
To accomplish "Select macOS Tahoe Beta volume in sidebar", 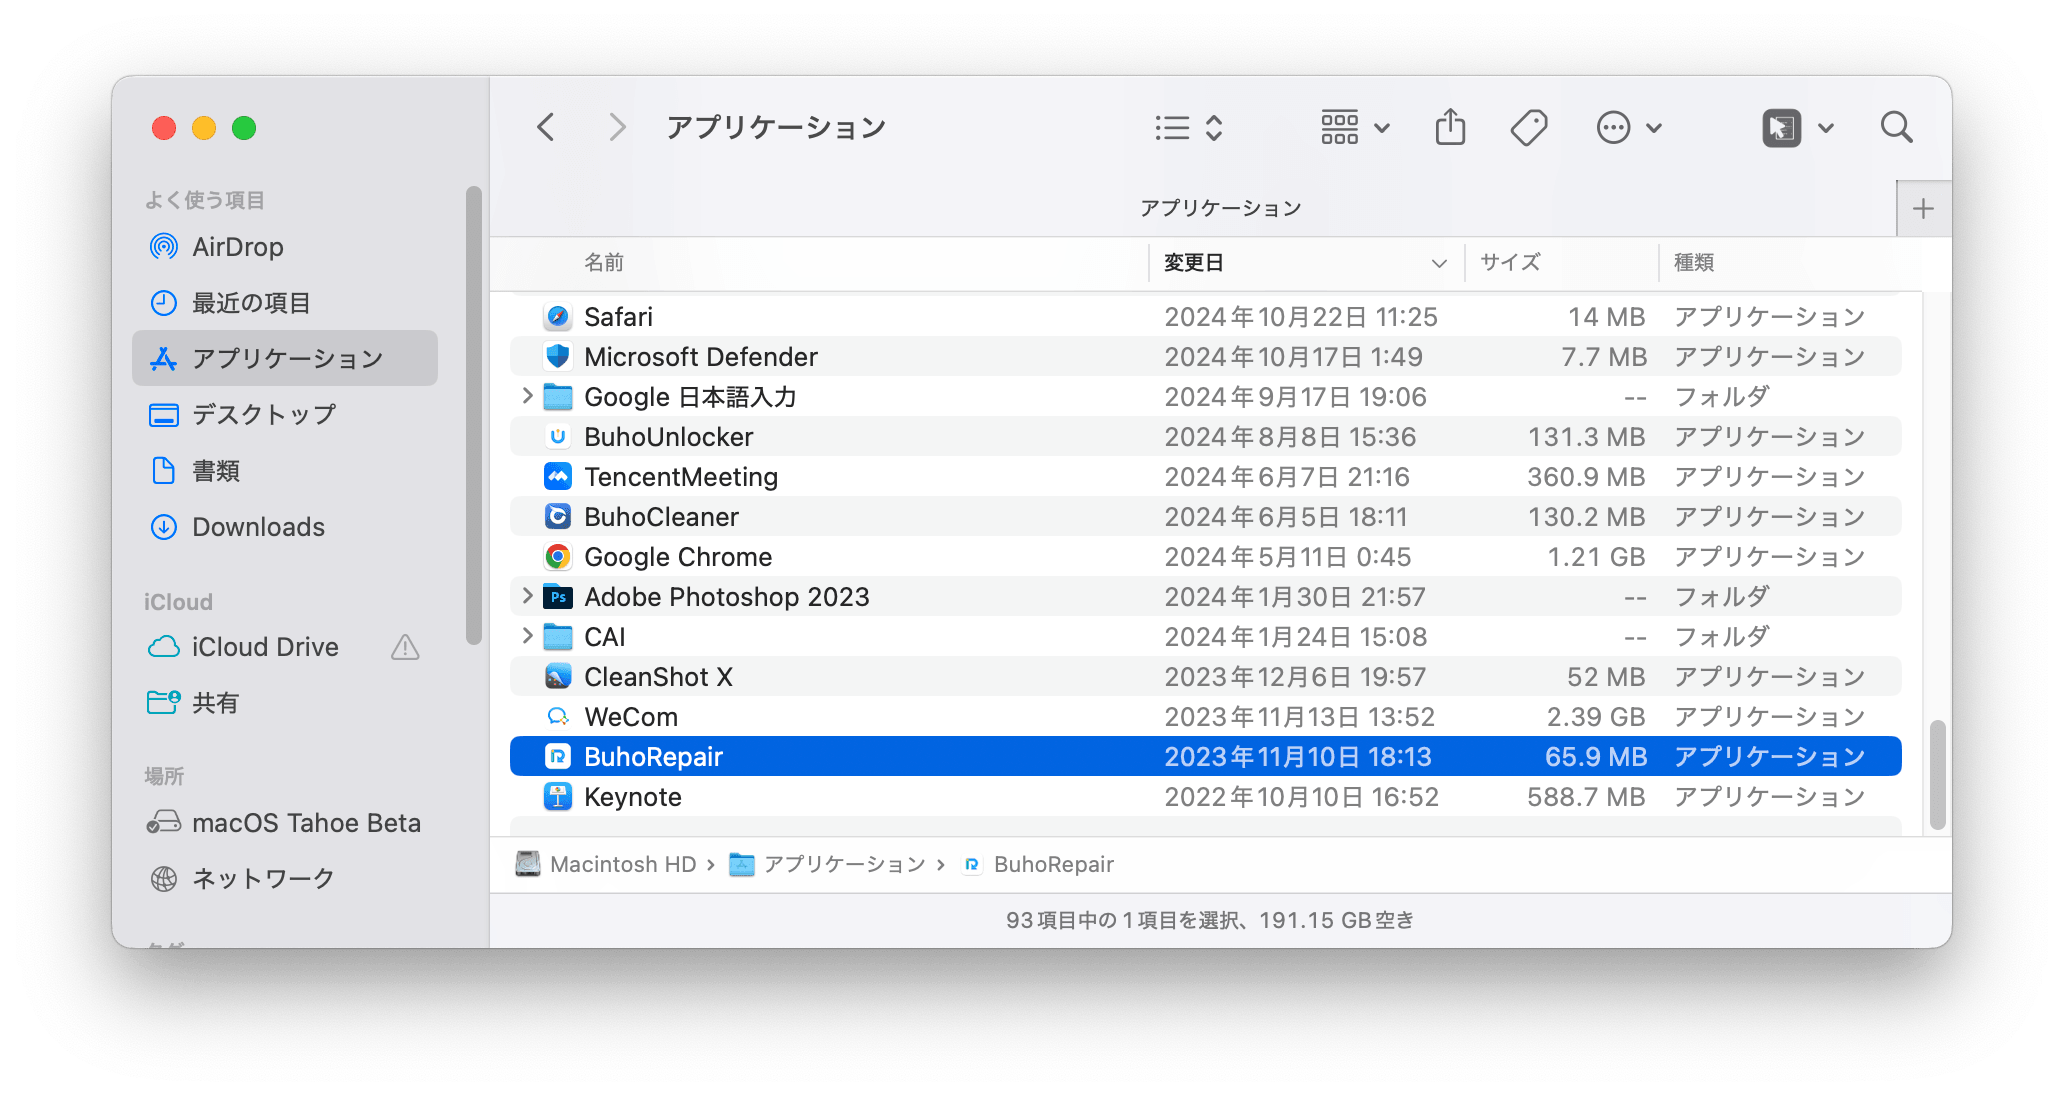I will click(x=285, y=823).
